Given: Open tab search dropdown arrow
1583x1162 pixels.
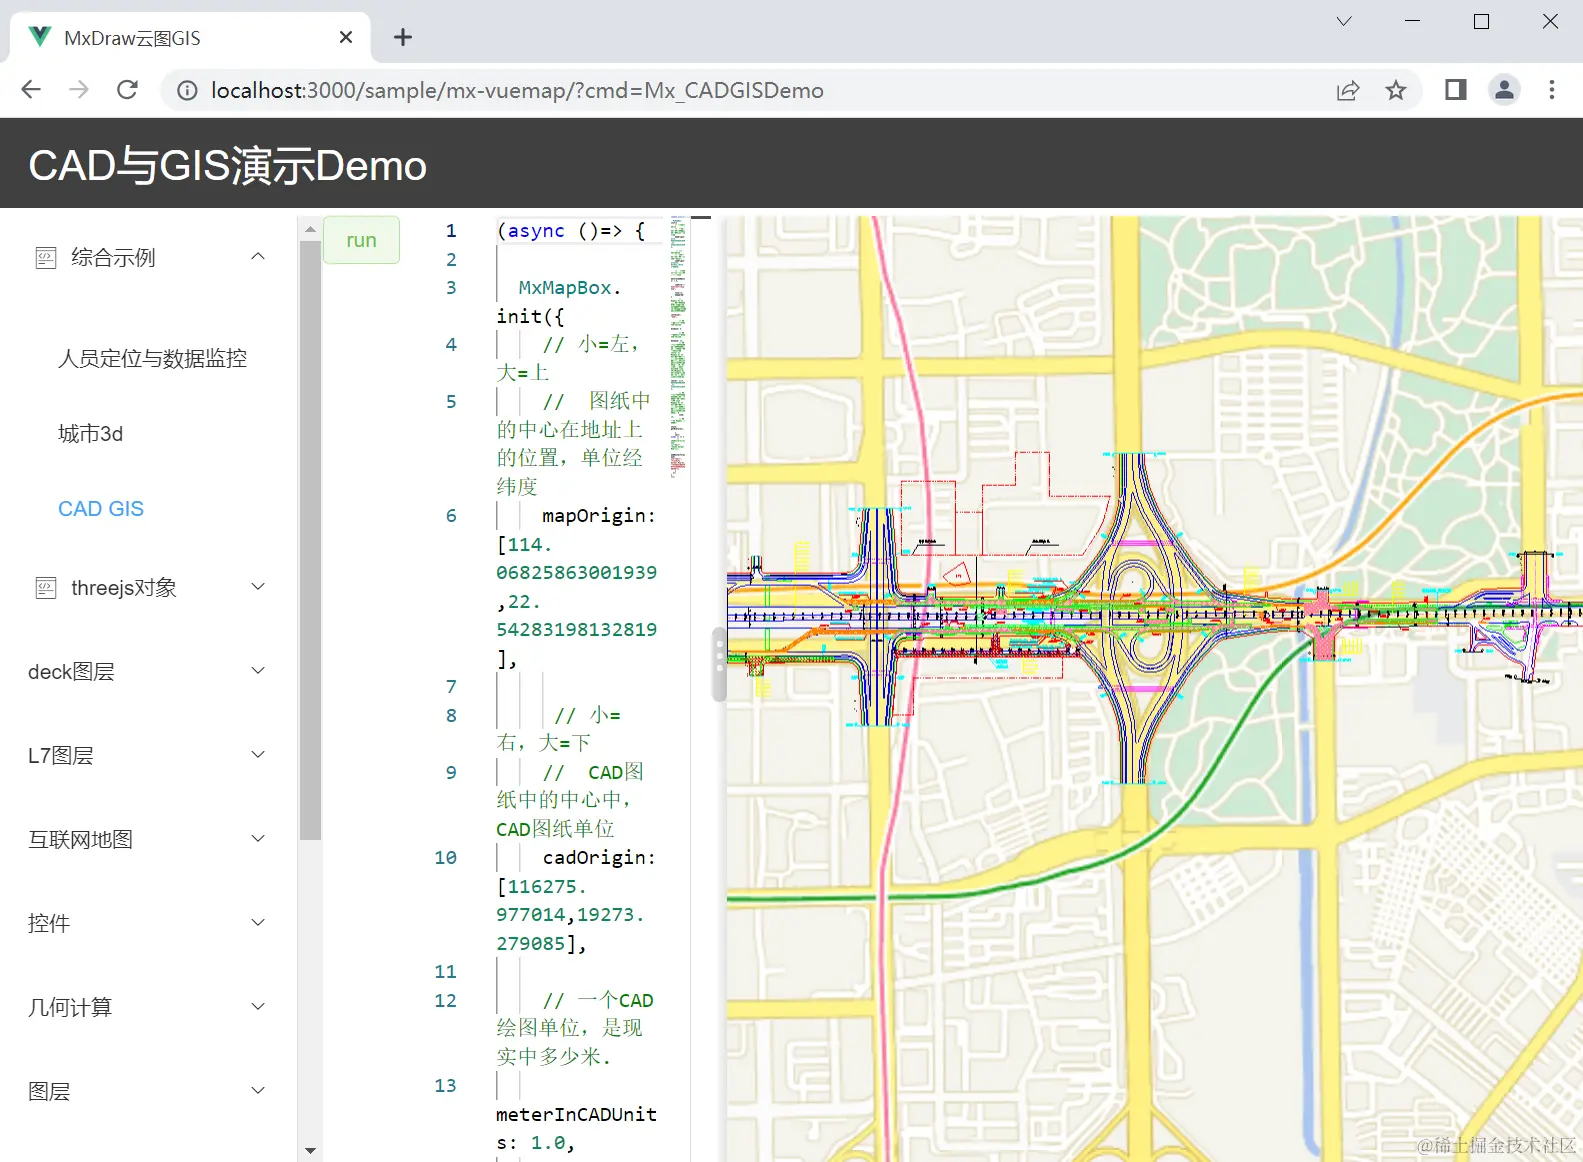Looking at the screenshot, I should tap(1344, 21).
